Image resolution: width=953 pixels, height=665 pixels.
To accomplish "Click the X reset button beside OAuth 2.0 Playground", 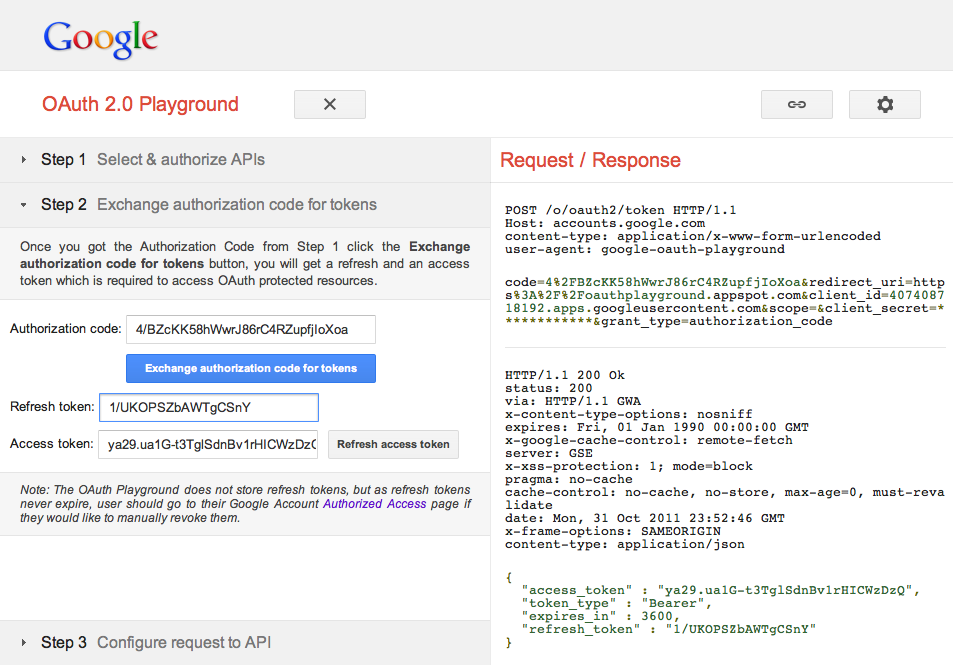I will click(x=330, y=105).
